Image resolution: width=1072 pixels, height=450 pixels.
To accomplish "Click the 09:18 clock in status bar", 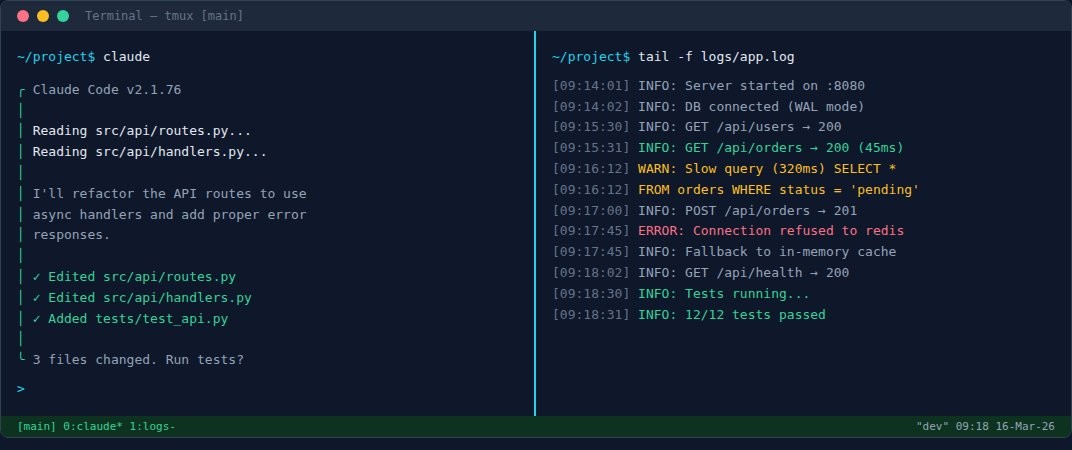I will pos(972,426).
